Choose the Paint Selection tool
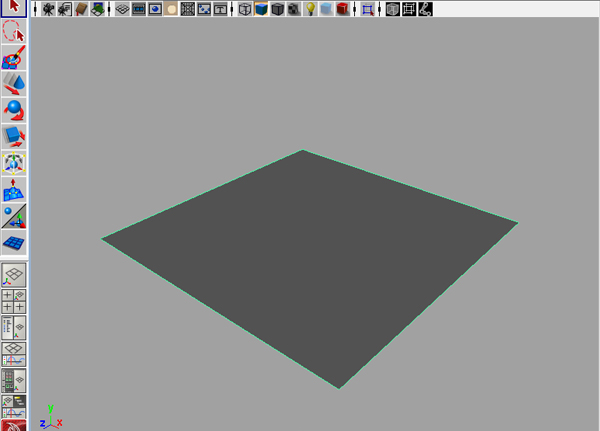Image resolution: width=600 pixels, height=431 pixels. click(14, 58)
